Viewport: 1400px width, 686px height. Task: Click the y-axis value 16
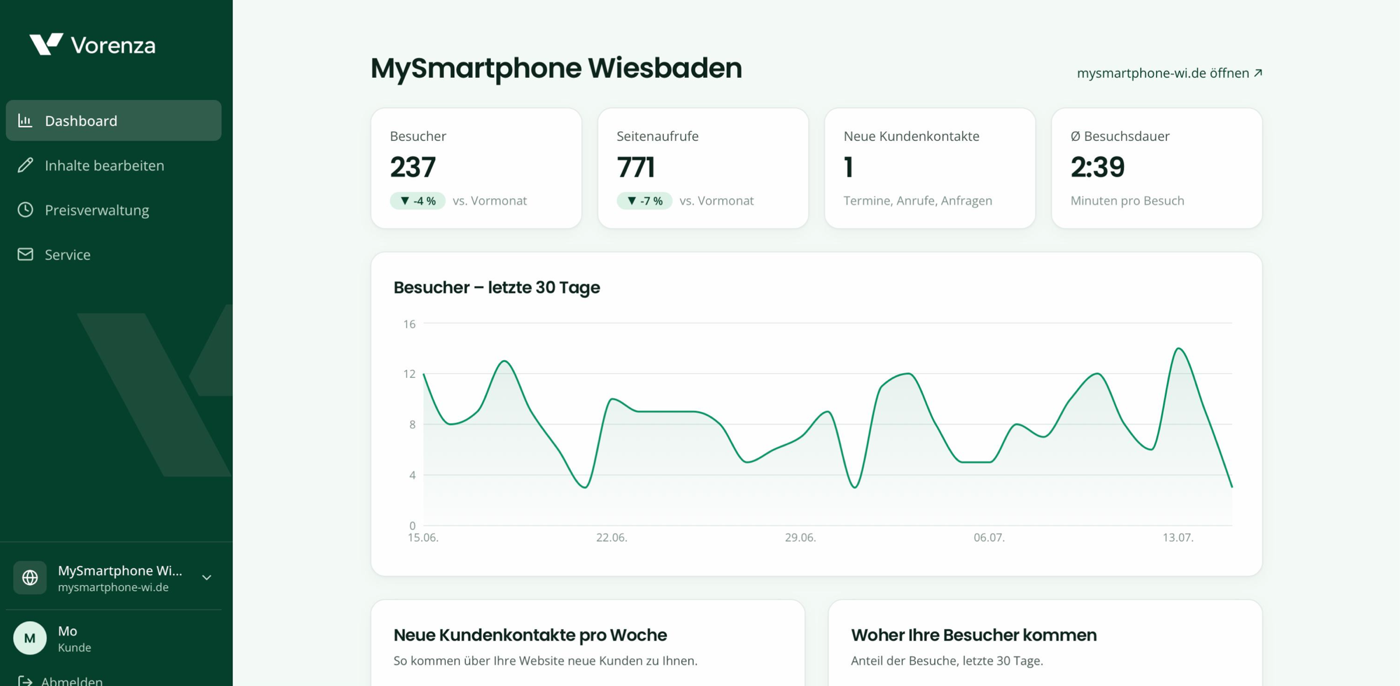[x=409, y=324]
